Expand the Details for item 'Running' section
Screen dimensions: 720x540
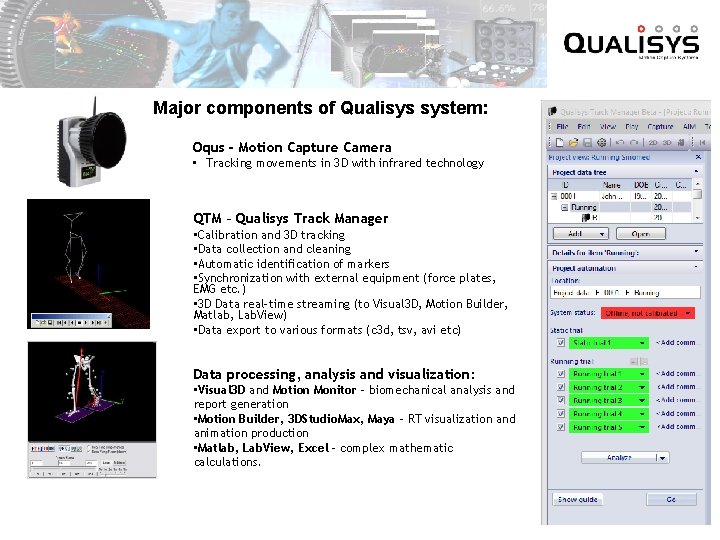tap(696, 252)
